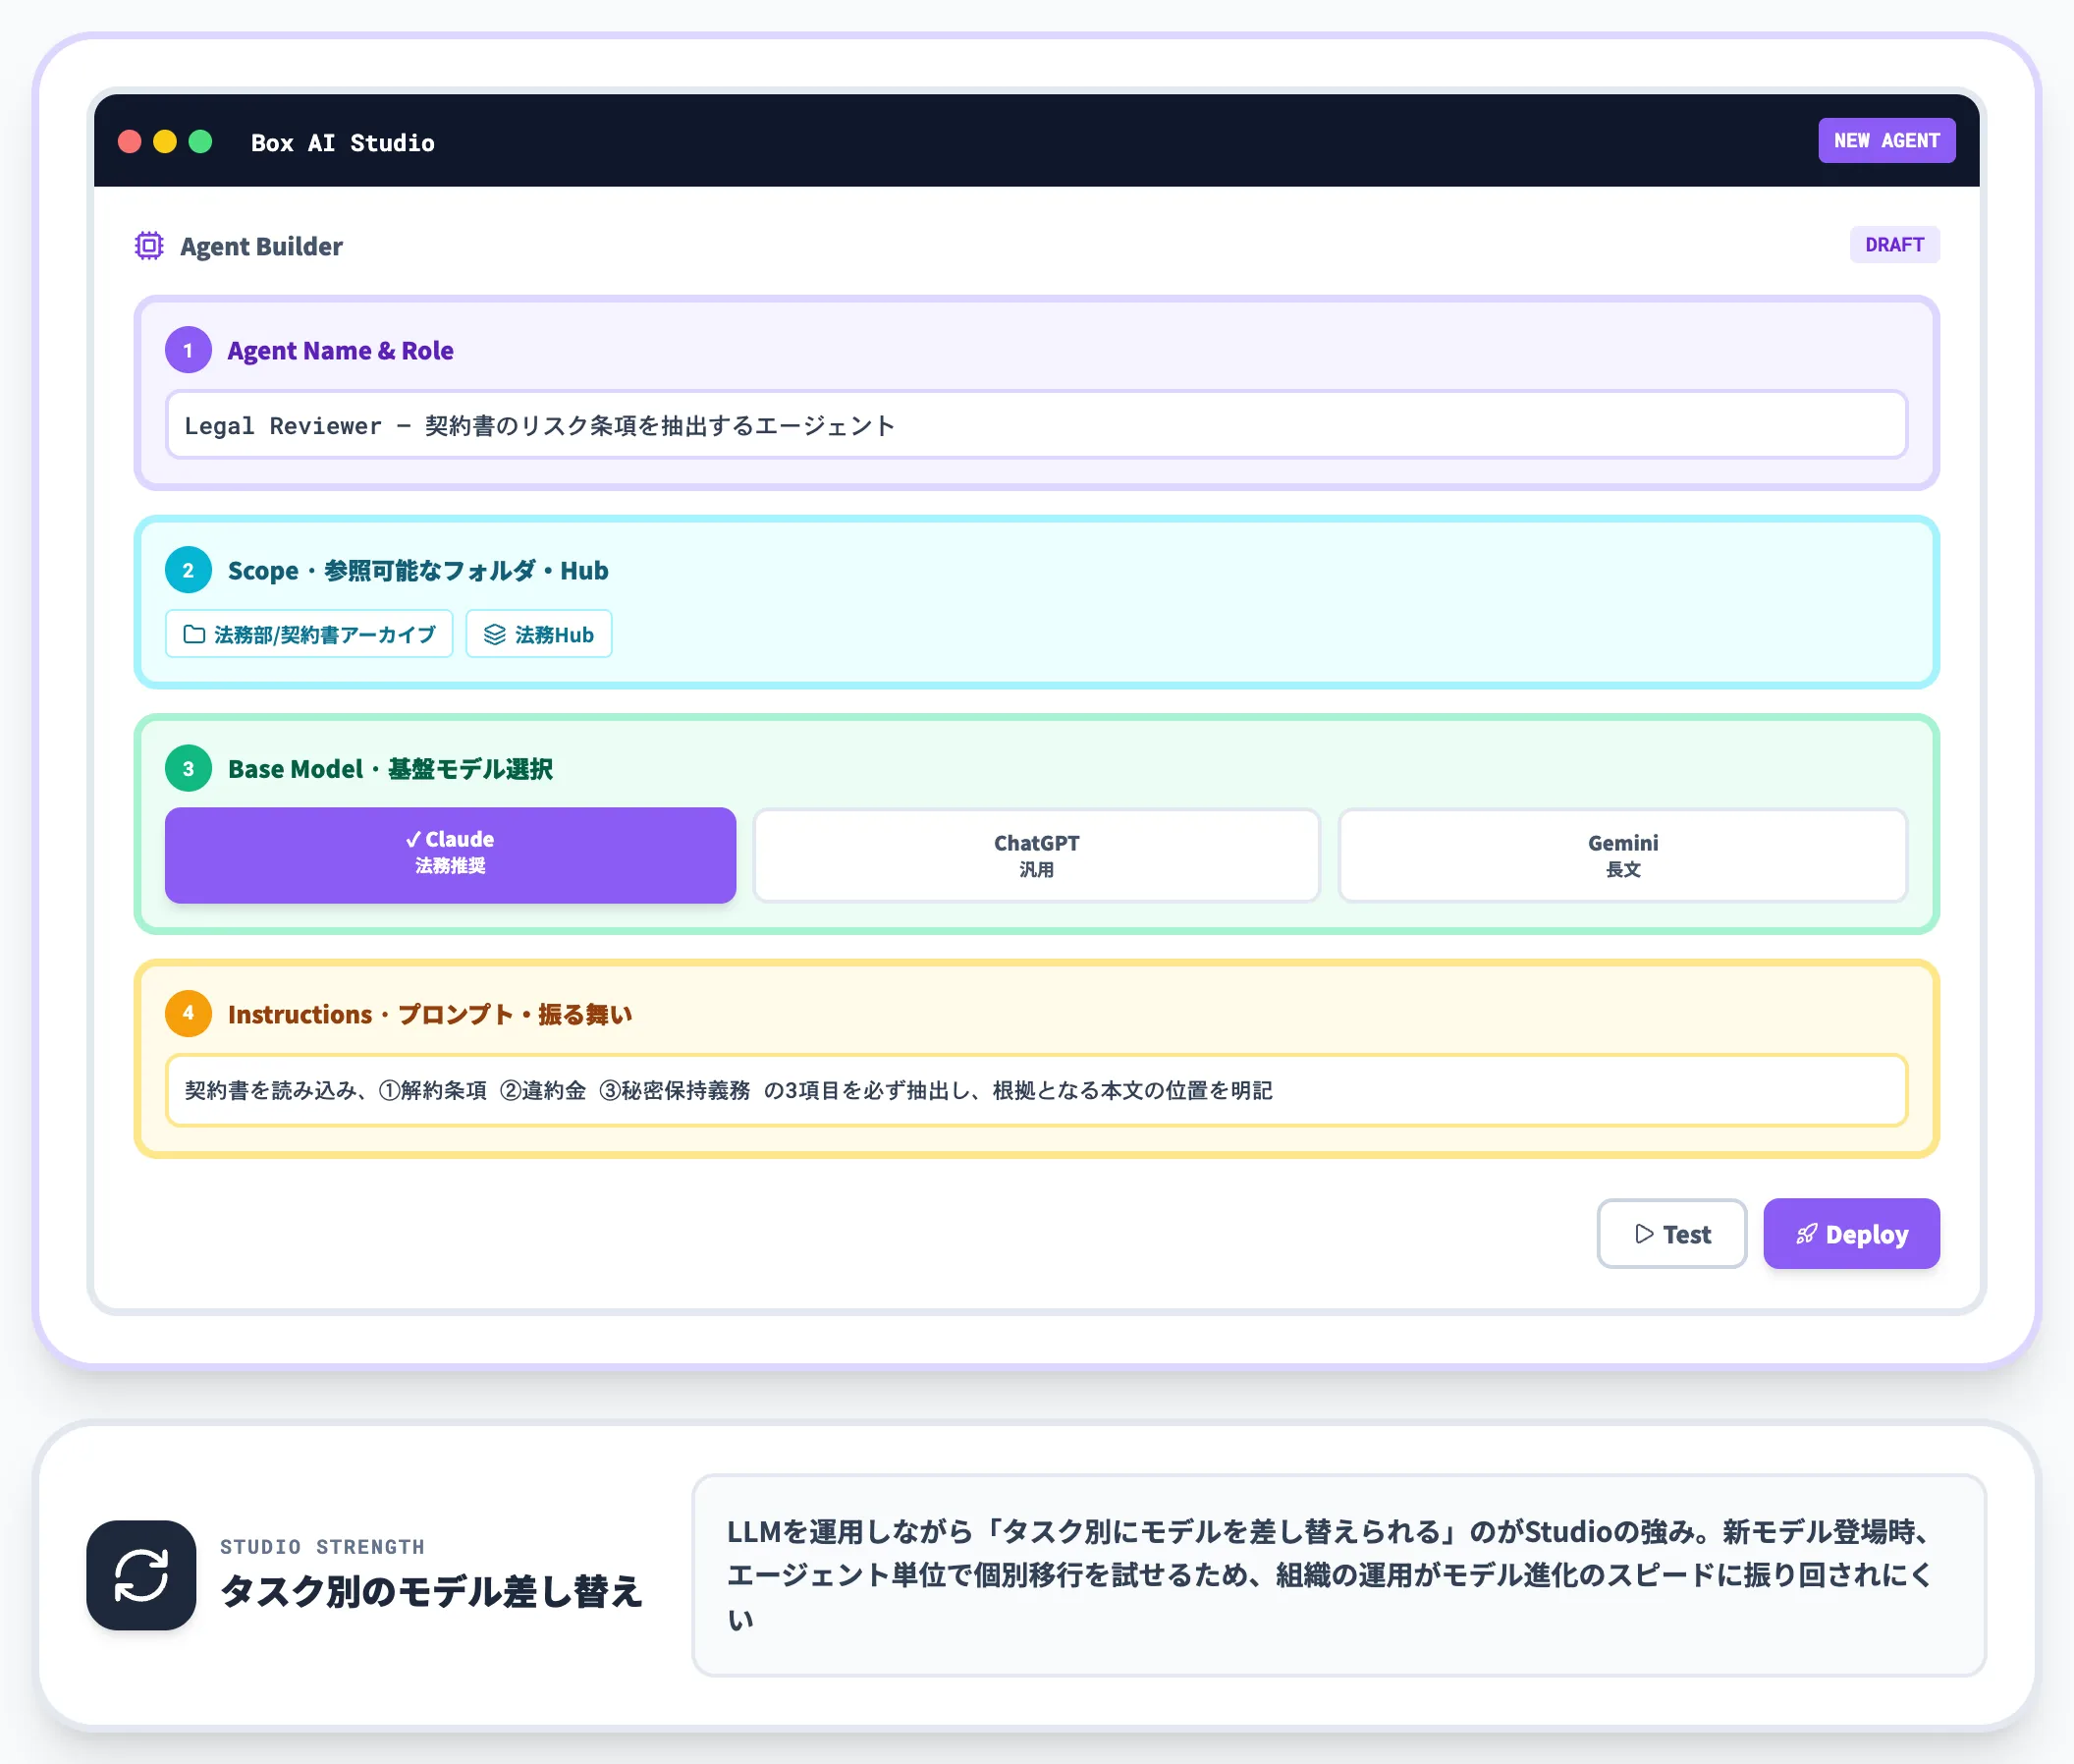Click the DRAFT status badge
The image size is (2074, 1764).
tap(1894, 245)
